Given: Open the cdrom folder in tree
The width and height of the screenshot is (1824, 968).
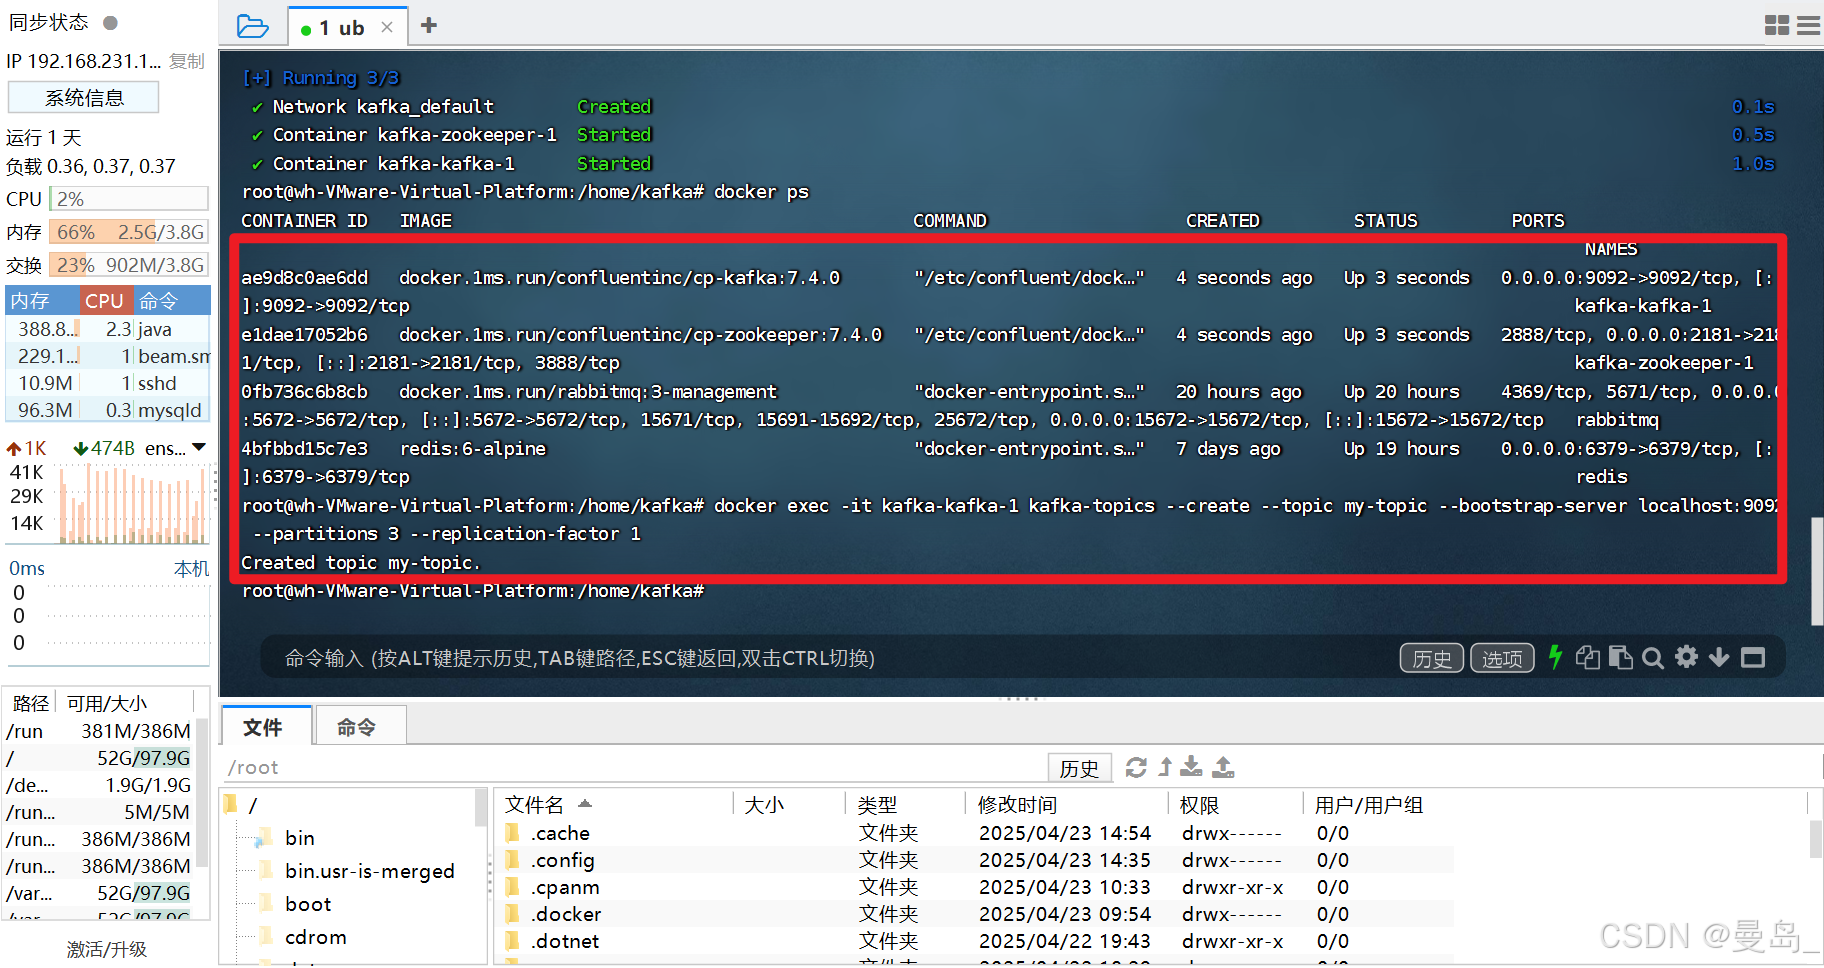Looking at the screenshot, I should pyautogui.click(x=316, y=937).
